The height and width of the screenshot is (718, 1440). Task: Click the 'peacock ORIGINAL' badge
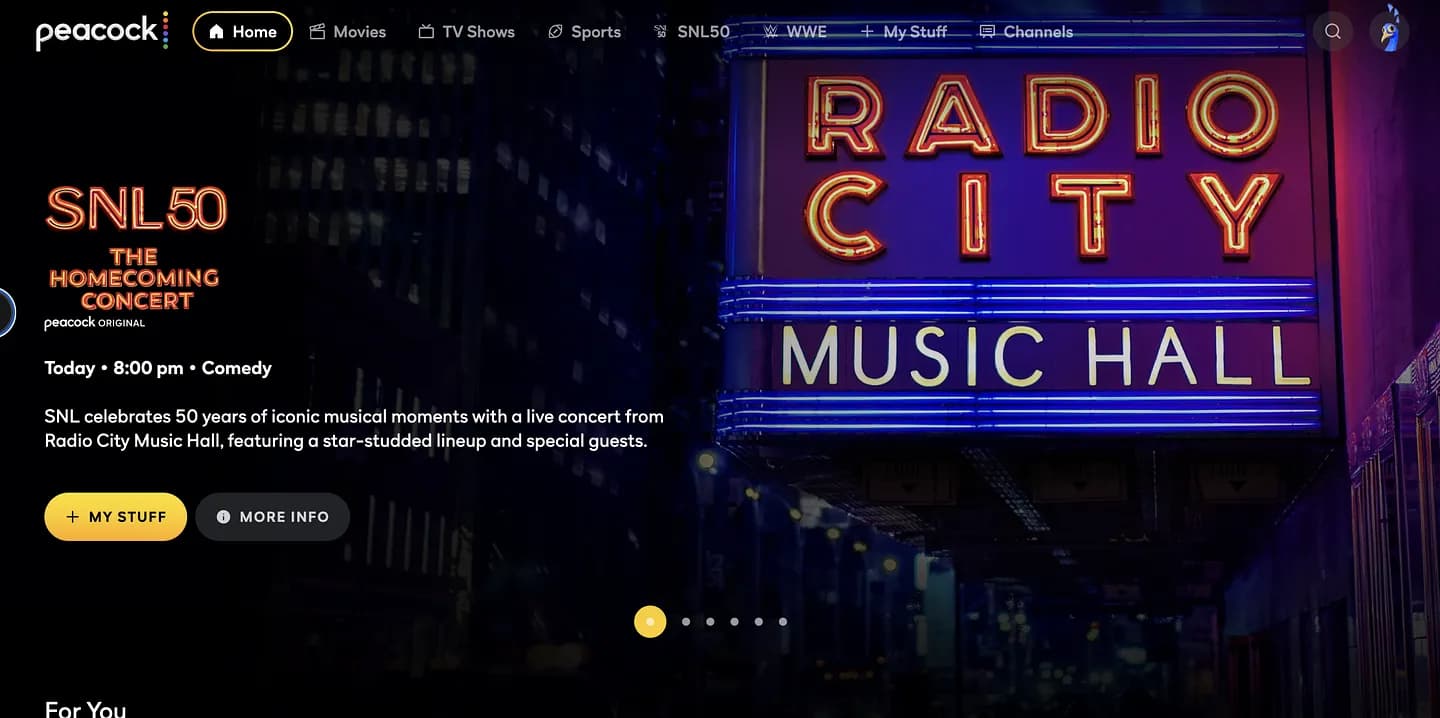(95, 323)
